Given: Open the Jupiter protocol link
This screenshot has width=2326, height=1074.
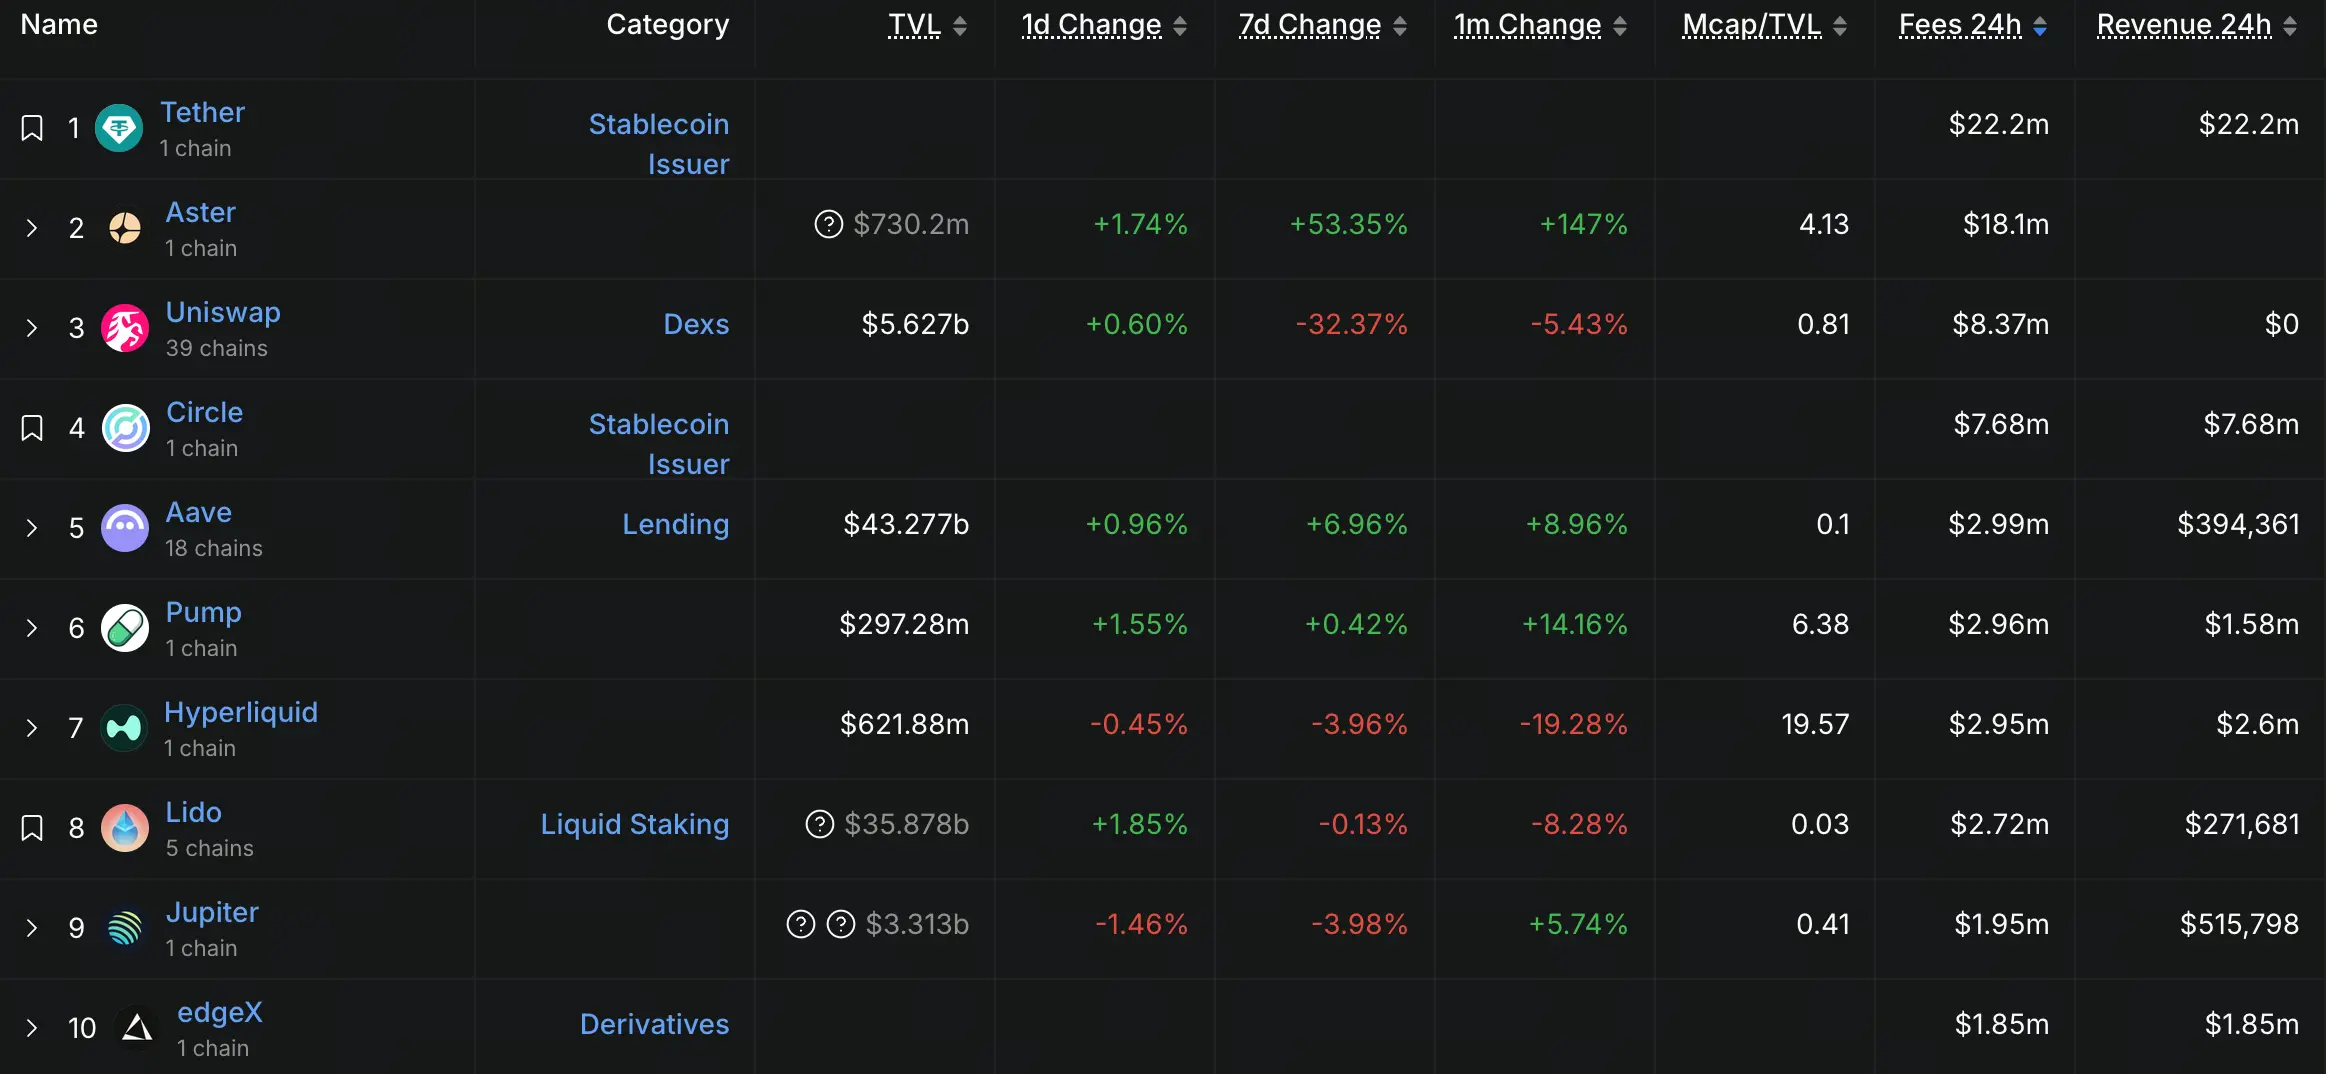Looking at the screenshot, I should pos(212,912).
